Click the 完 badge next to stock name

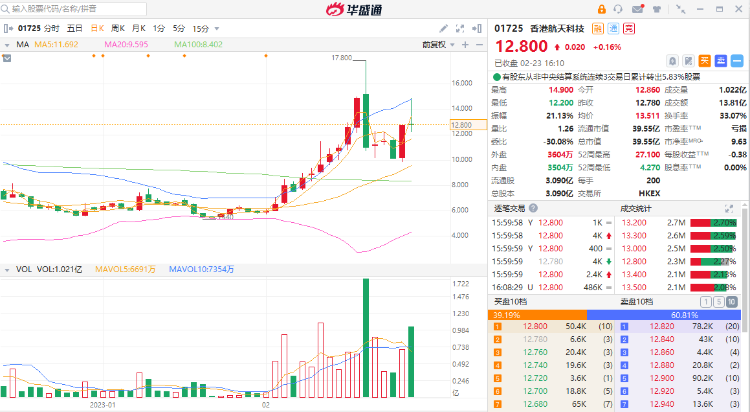pyautogui.click(x=629, y=29)
